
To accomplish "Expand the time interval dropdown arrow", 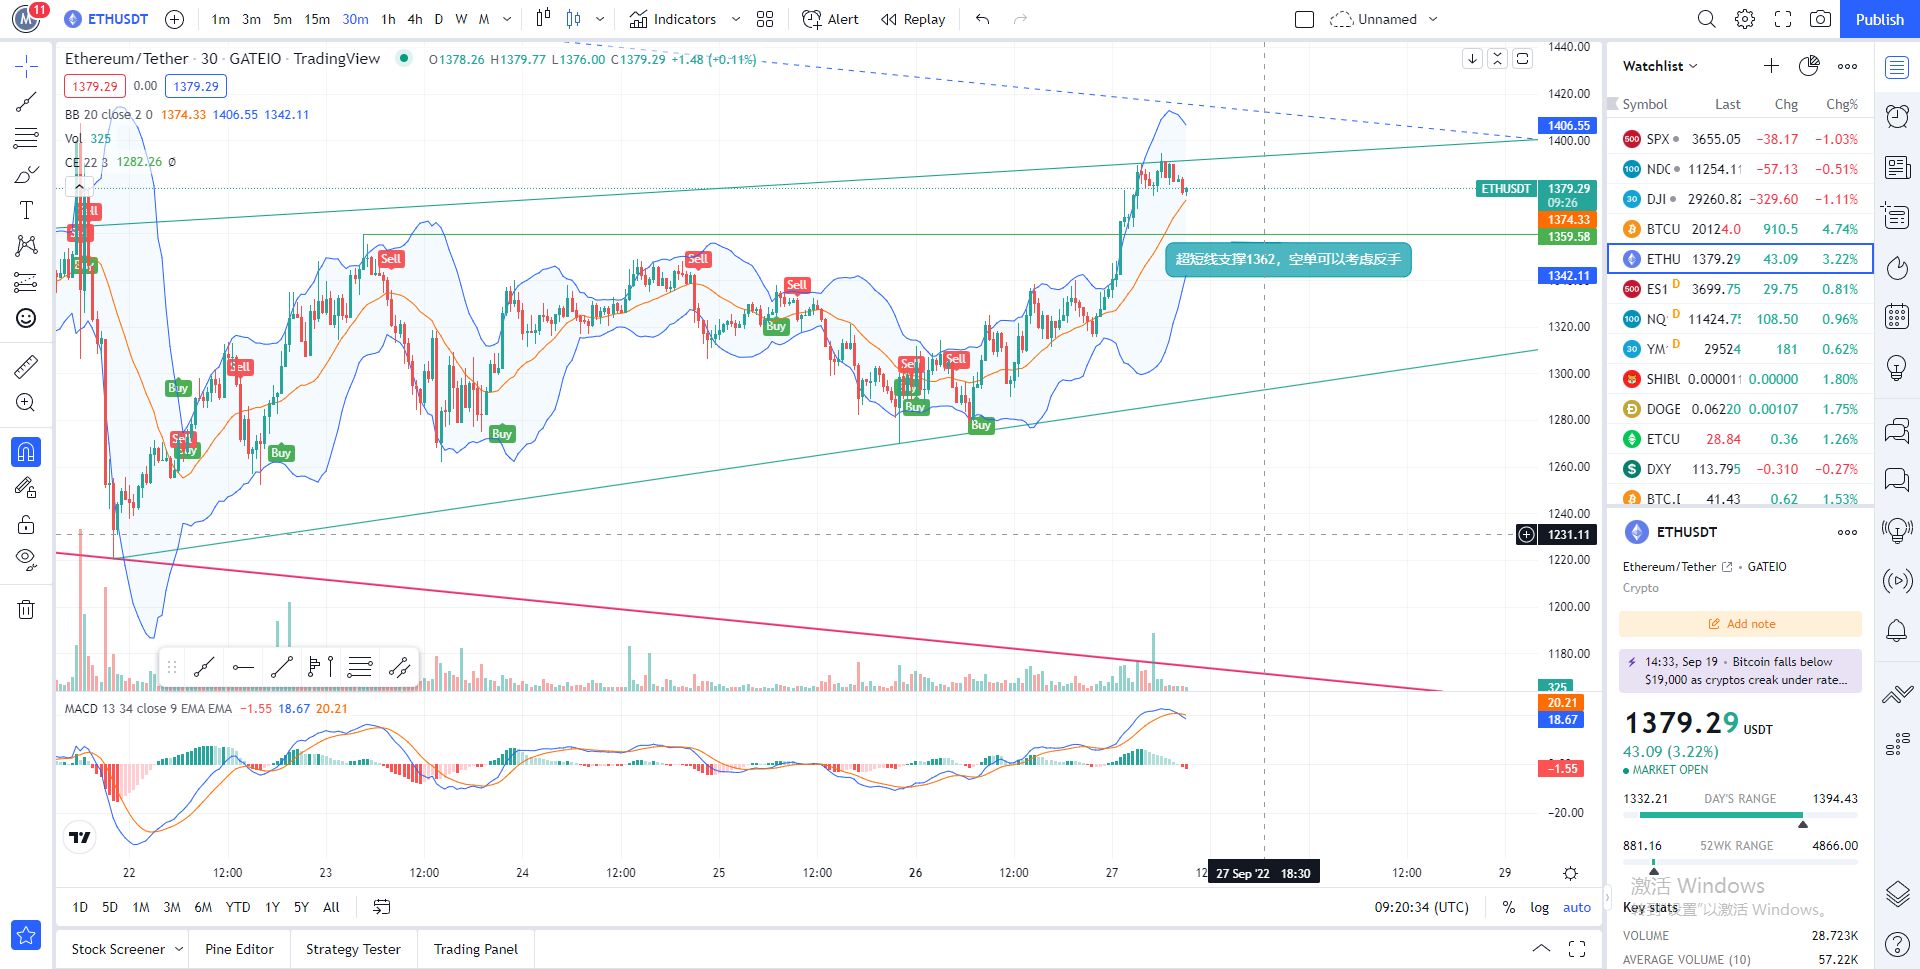I will click(x=507, y=19).
